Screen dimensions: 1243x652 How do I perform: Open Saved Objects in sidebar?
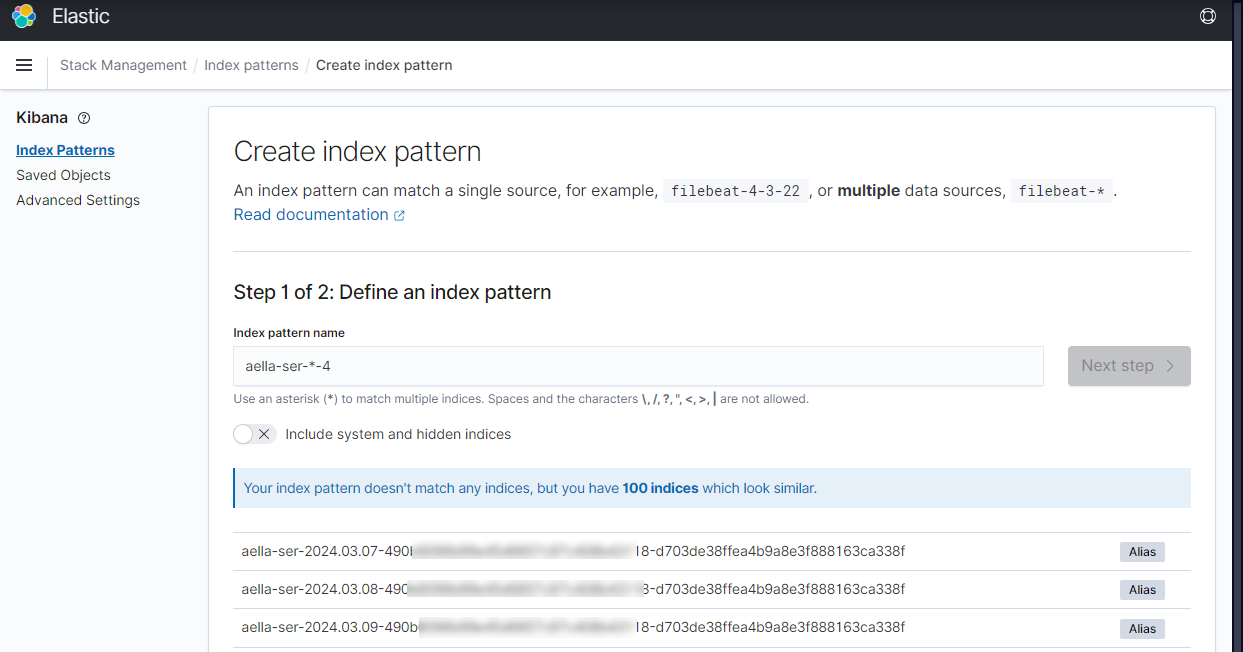pos(63,175)
